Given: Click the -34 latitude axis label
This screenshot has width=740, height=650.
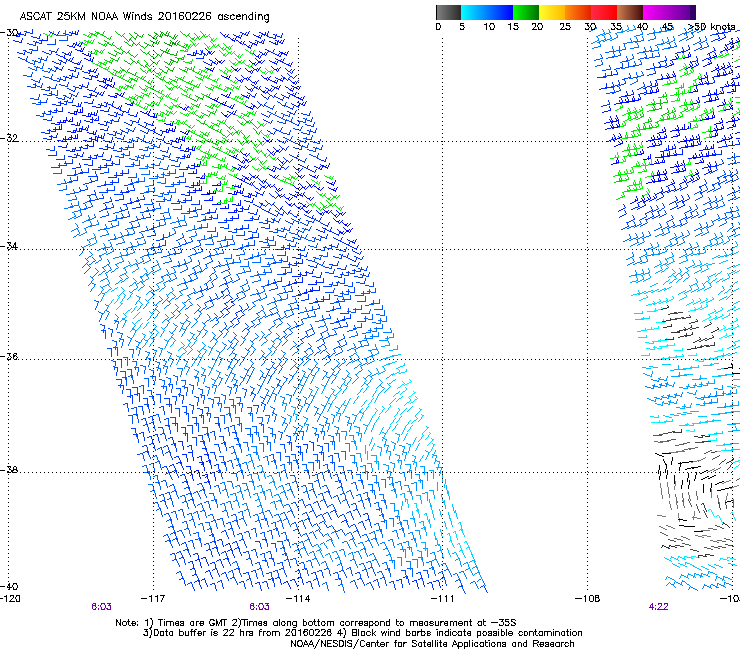Looking at the screenshot, I should (x=9, y=246).
